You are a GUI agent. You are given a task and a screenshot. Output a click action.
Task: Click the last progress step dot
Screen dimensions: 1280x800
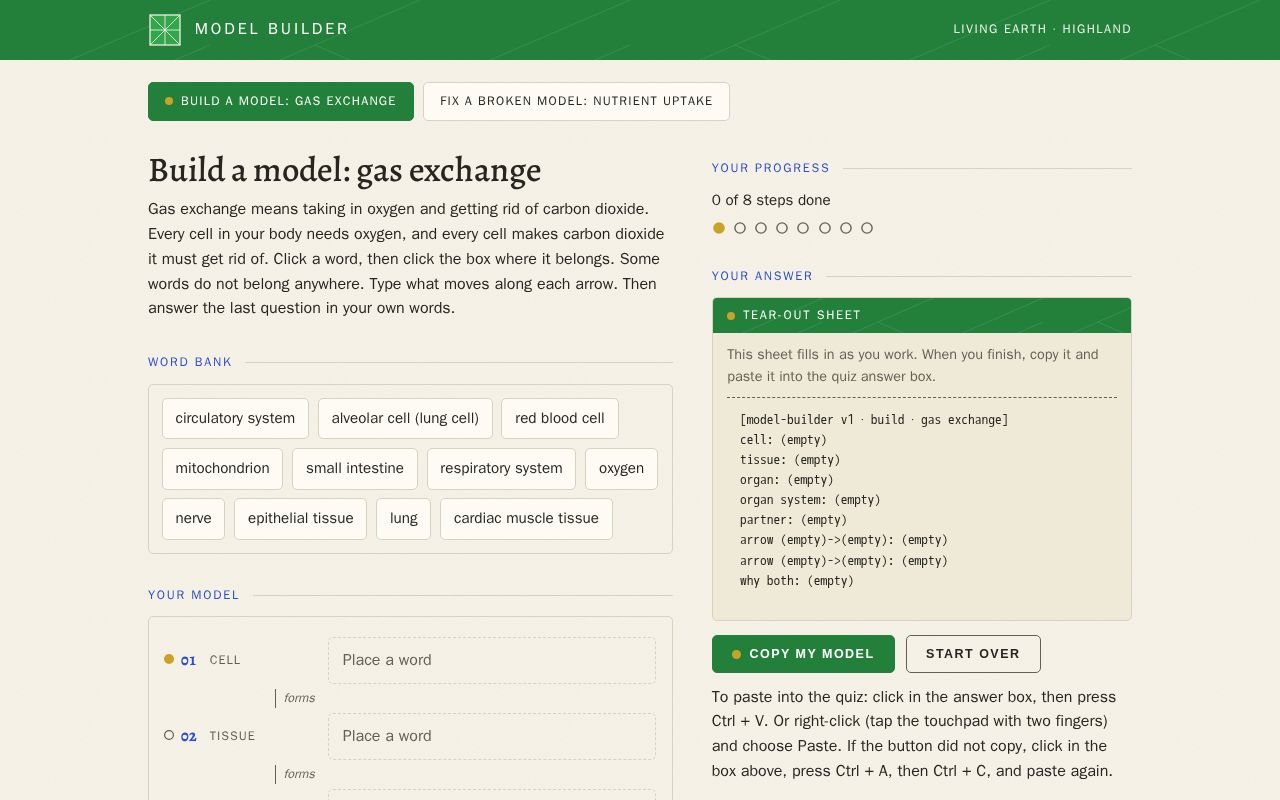pyautogui.click(x=867, y=228)
